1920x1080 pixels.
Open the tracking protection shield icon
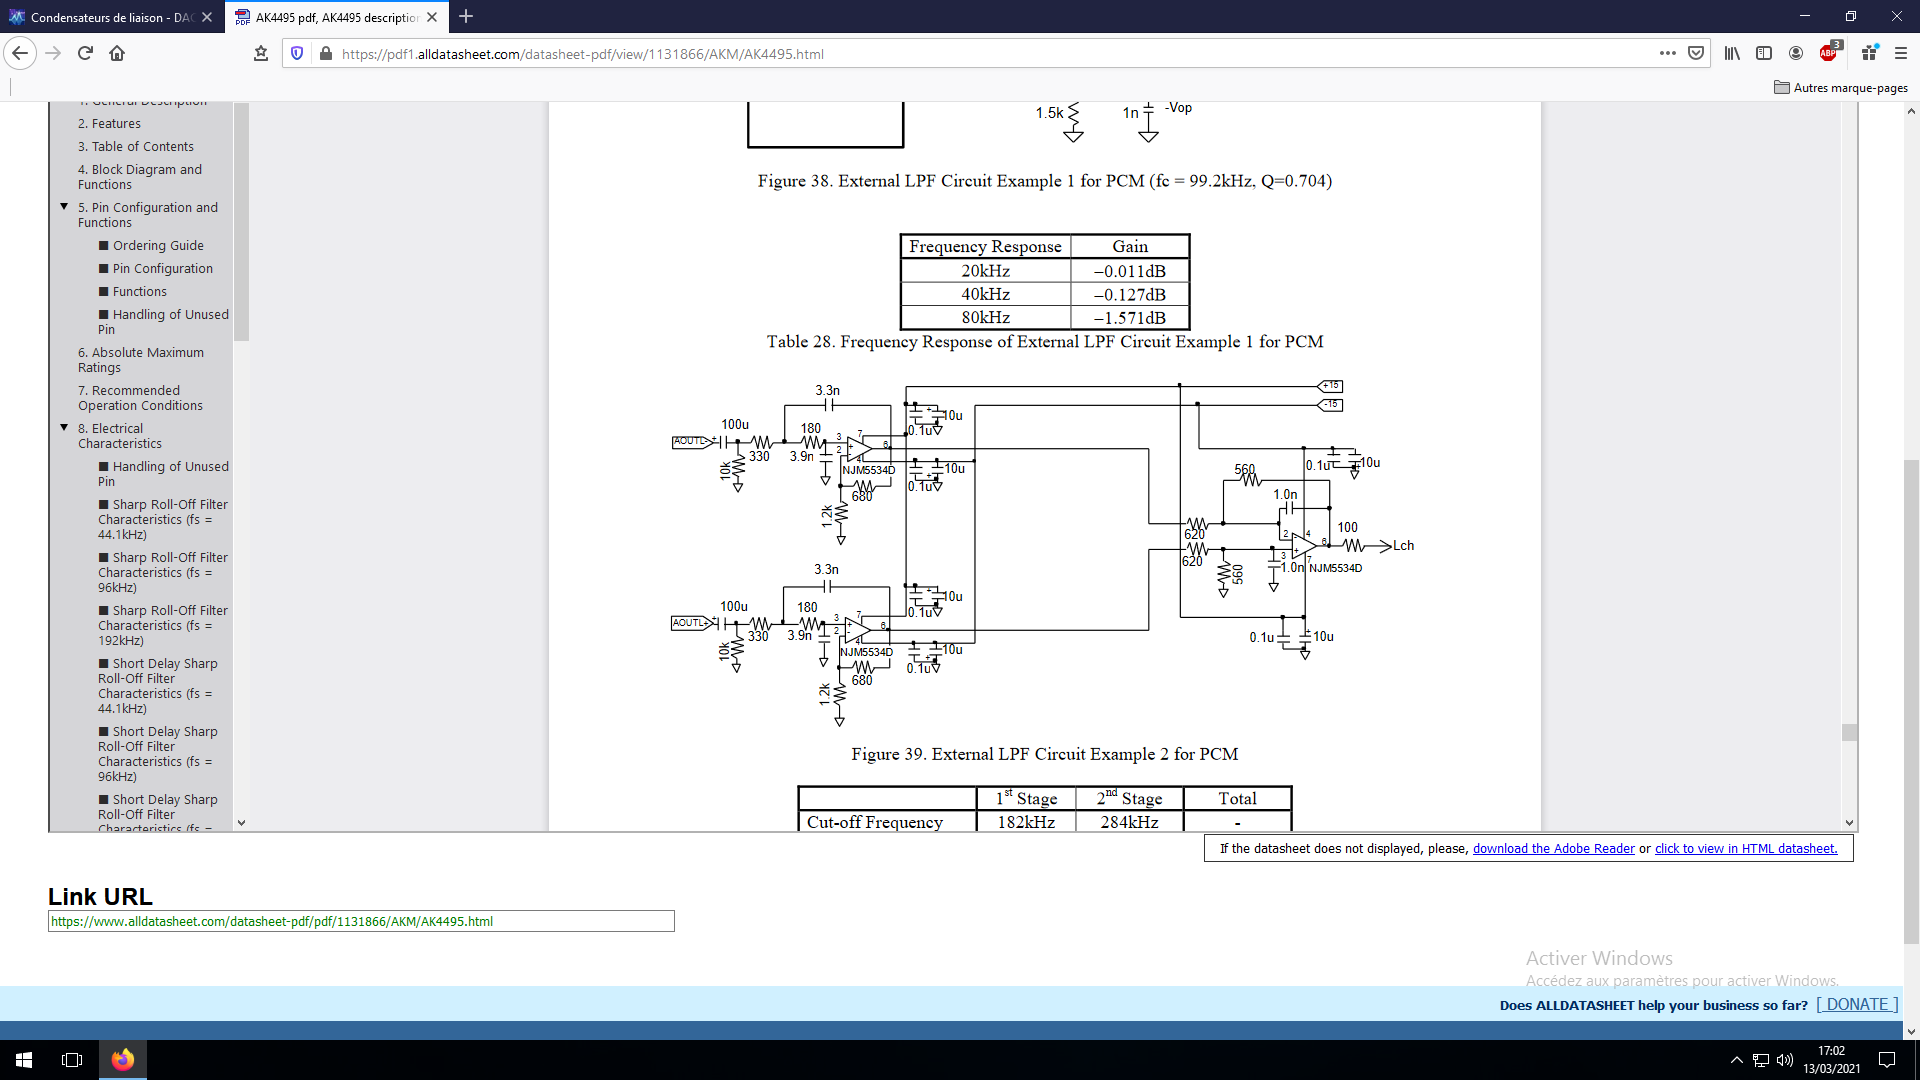pos(297,54)
